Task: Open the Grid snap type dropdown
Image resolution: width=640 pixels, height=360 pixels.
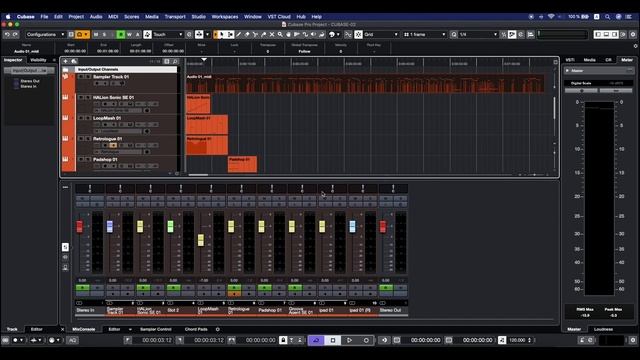Action: point(381,35)
